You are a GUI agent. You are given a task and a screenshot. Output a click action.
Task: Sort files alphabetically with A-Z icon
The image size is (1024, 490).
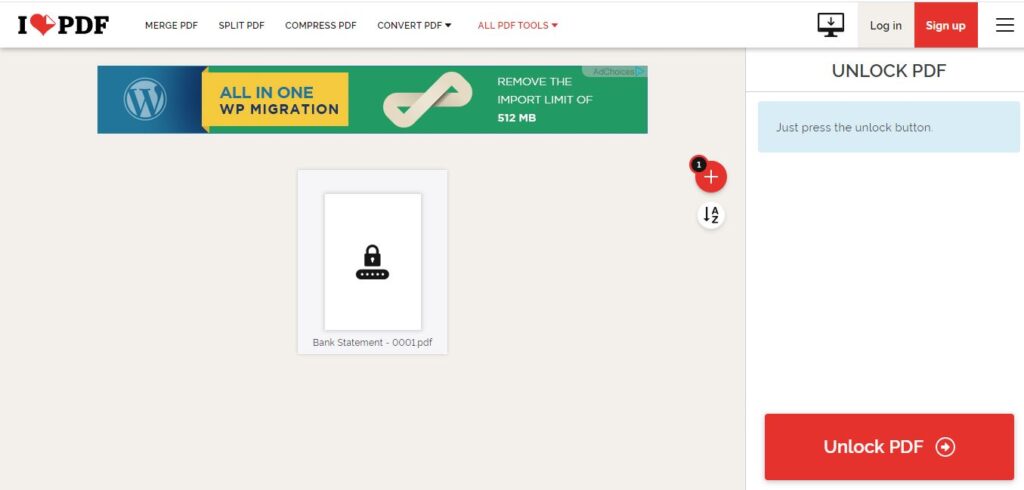tap(711, 215)
